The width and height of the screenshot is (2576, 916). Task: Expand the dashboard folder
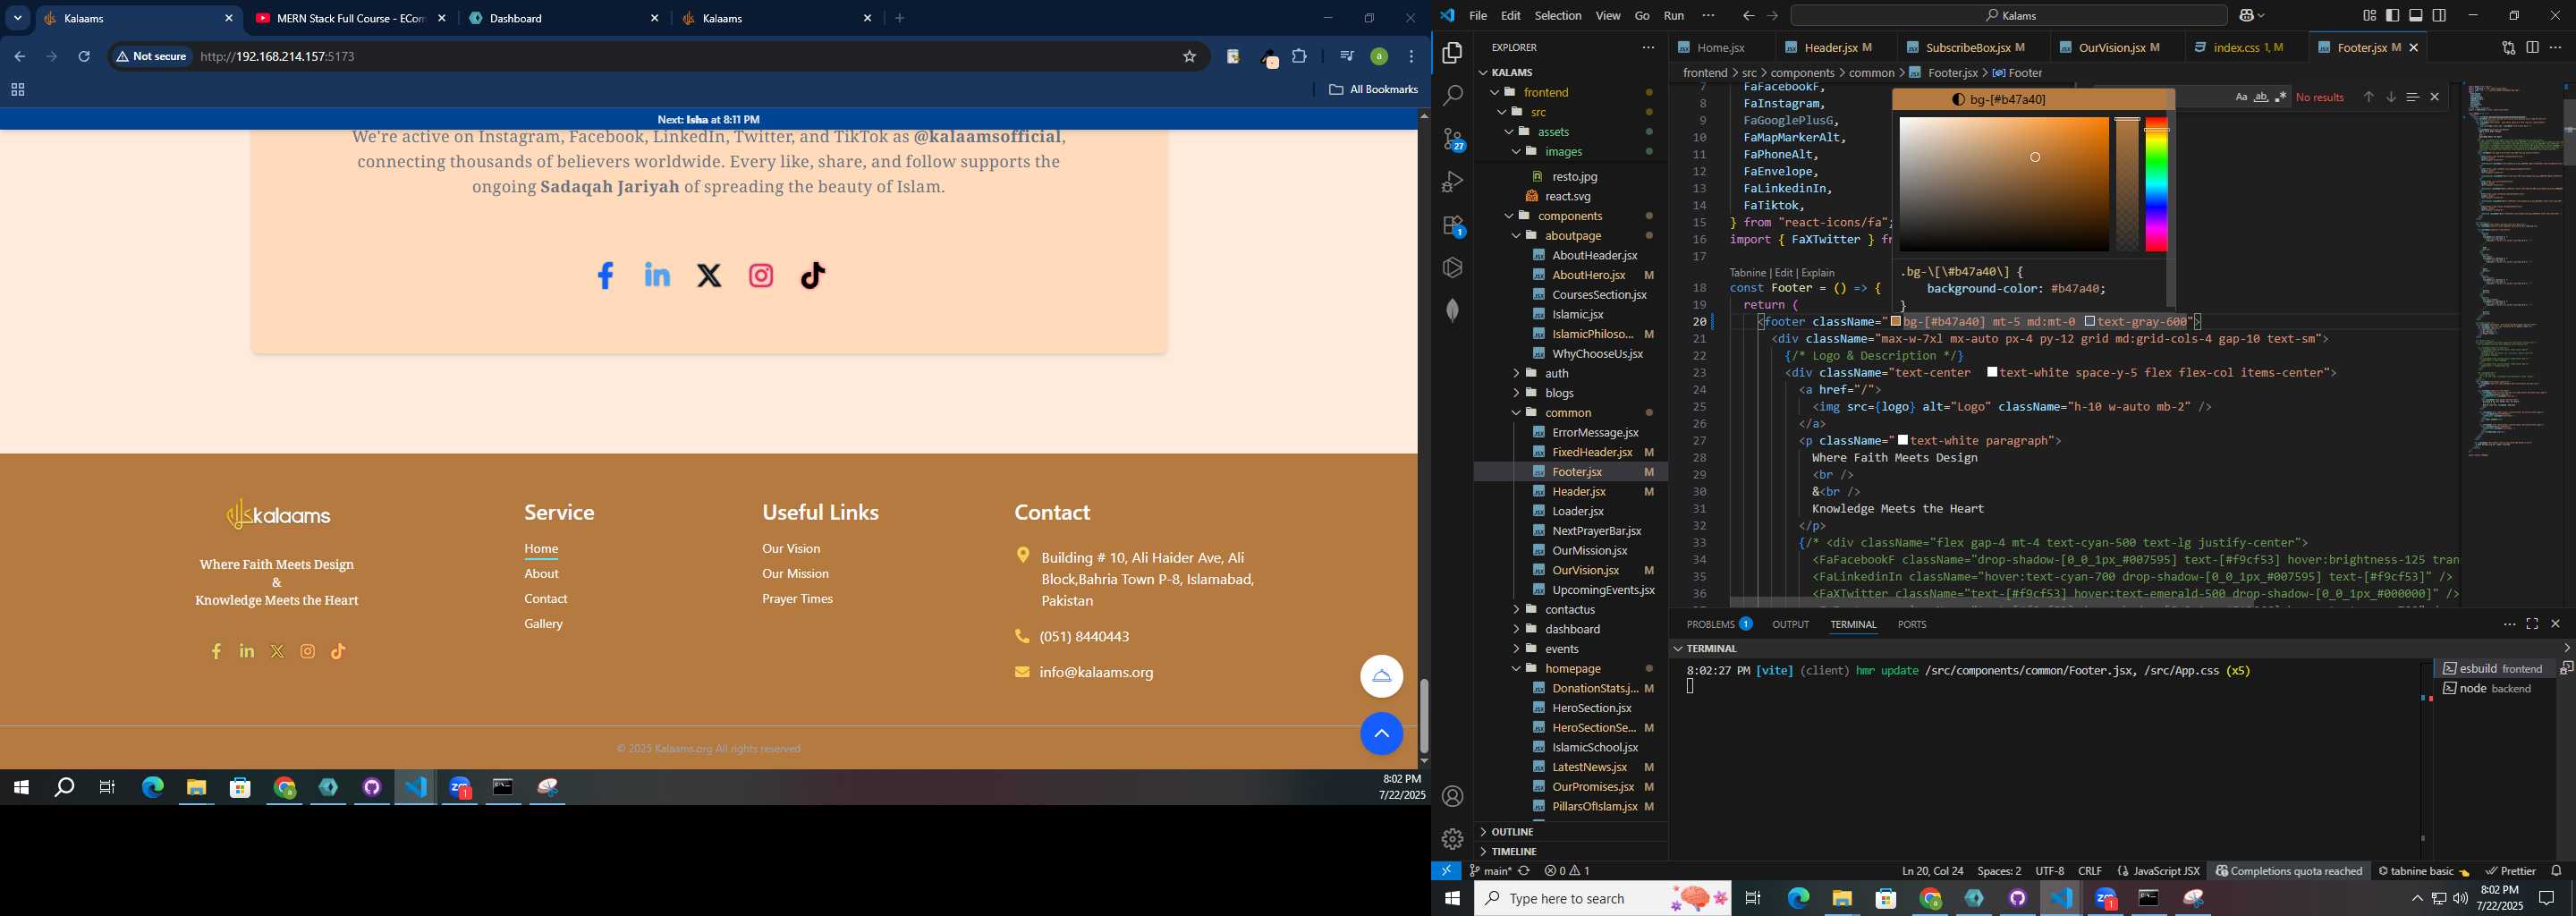coord(1516,629)
